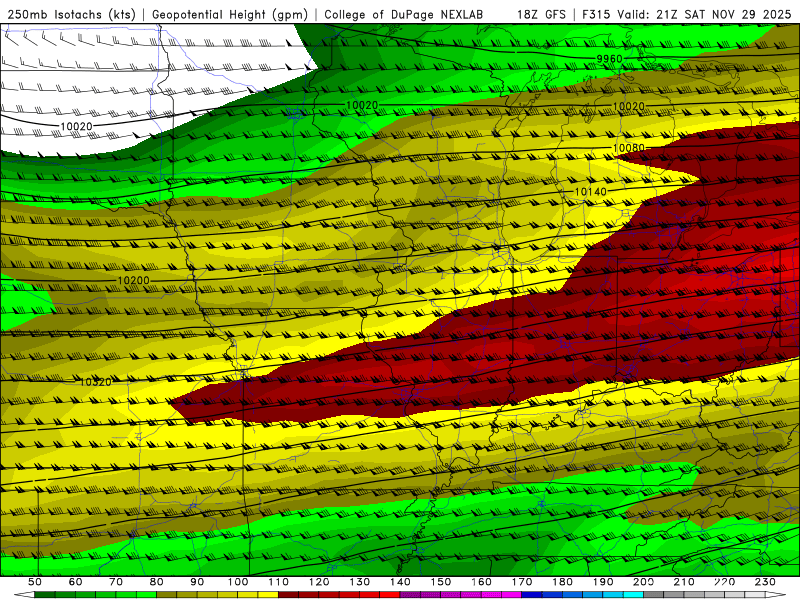The width and height of the screenshot is (800, 600).
Task: Click the "18Z GFS" model run label
Action: [x=541, y=15]
